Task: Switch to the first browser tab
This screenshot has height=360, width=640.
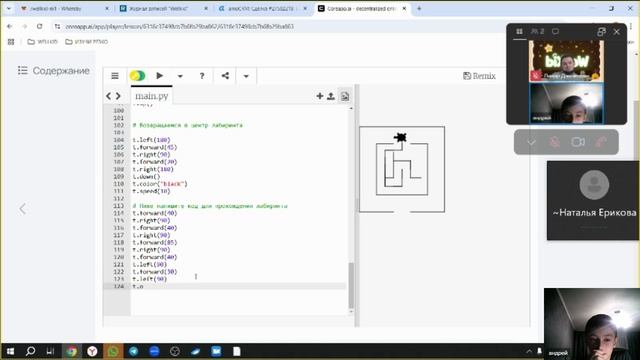Action: pos(64,8)
